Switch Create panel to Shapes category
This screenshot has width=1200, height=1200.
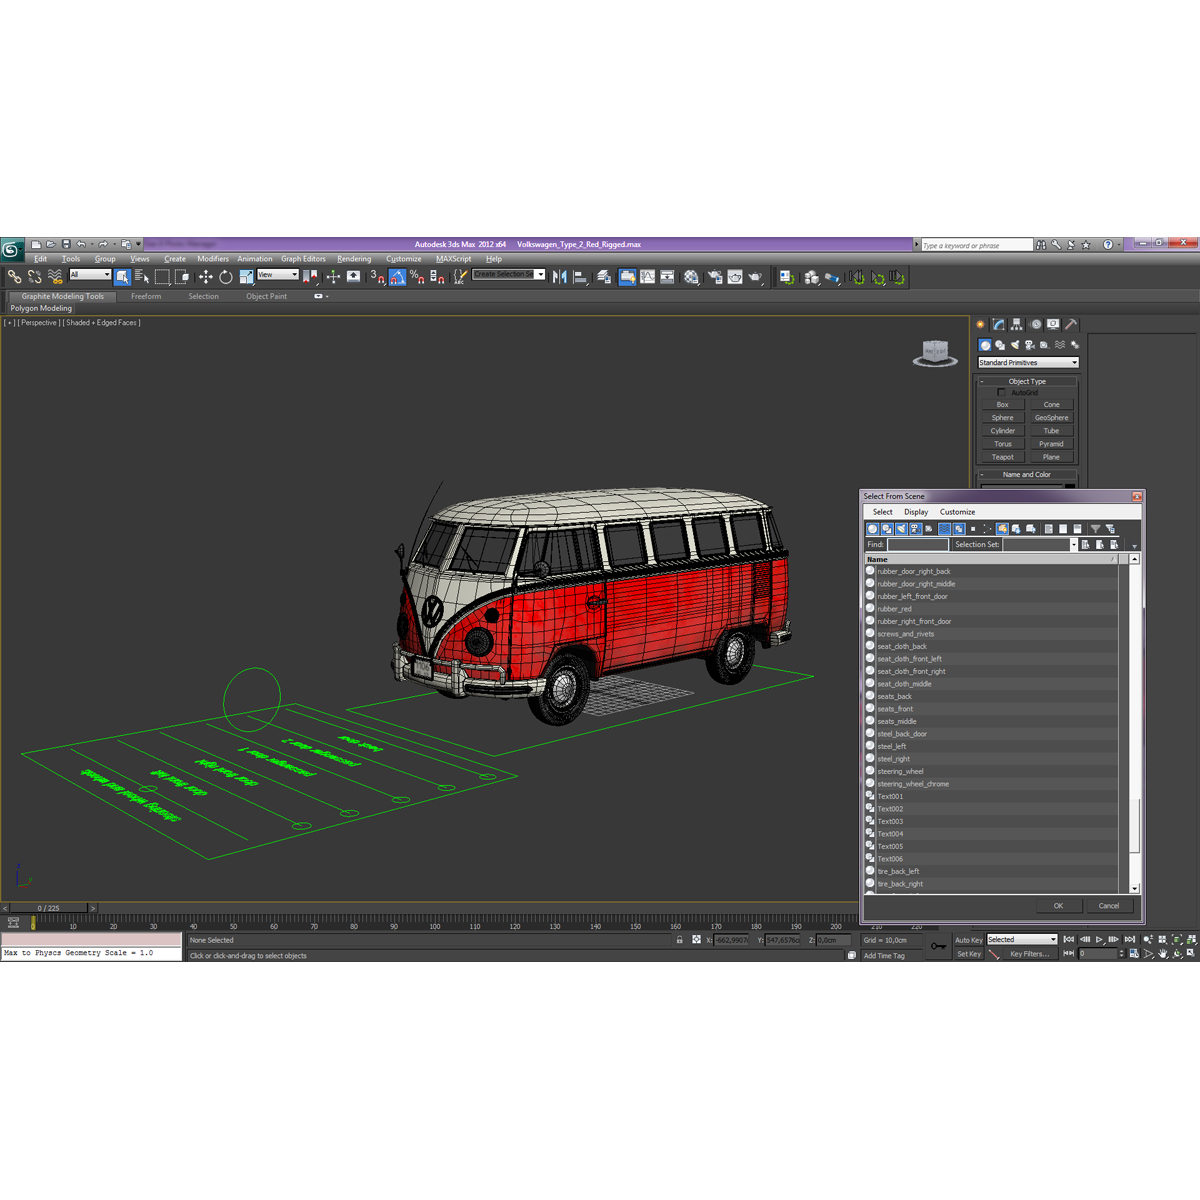coord(1000,345)
